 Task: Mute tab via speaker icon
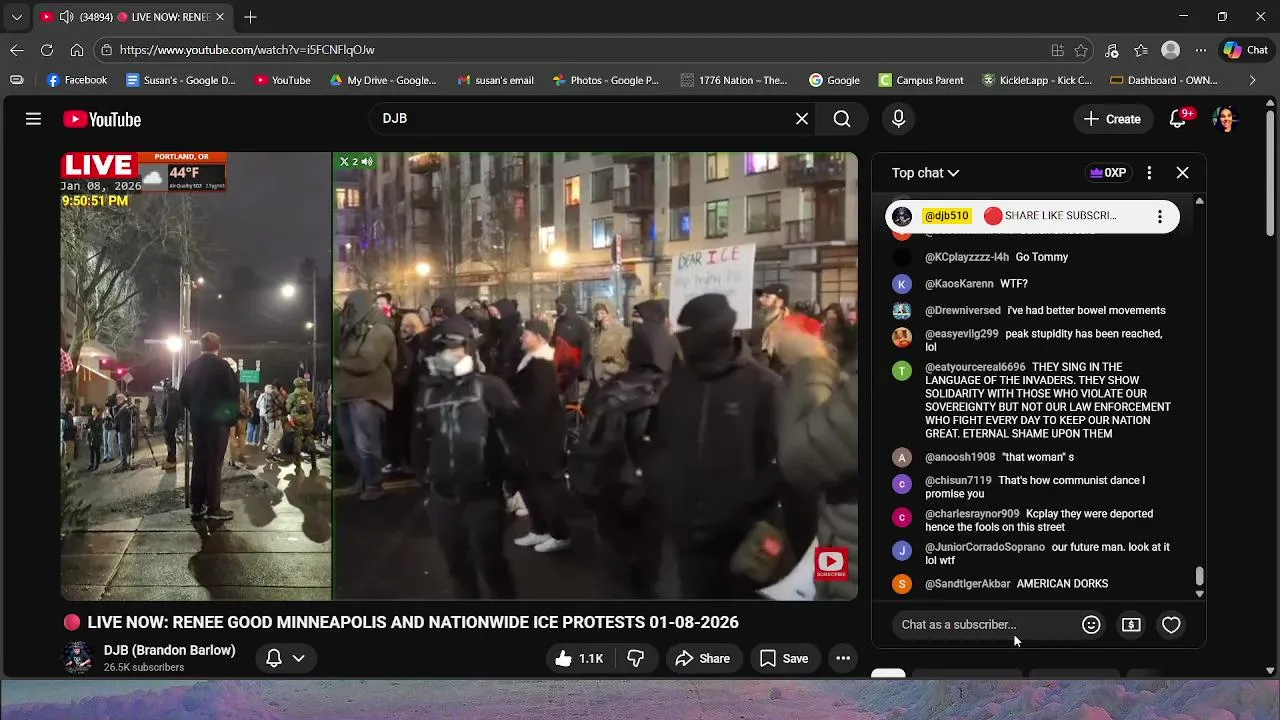tap(66, 17)
